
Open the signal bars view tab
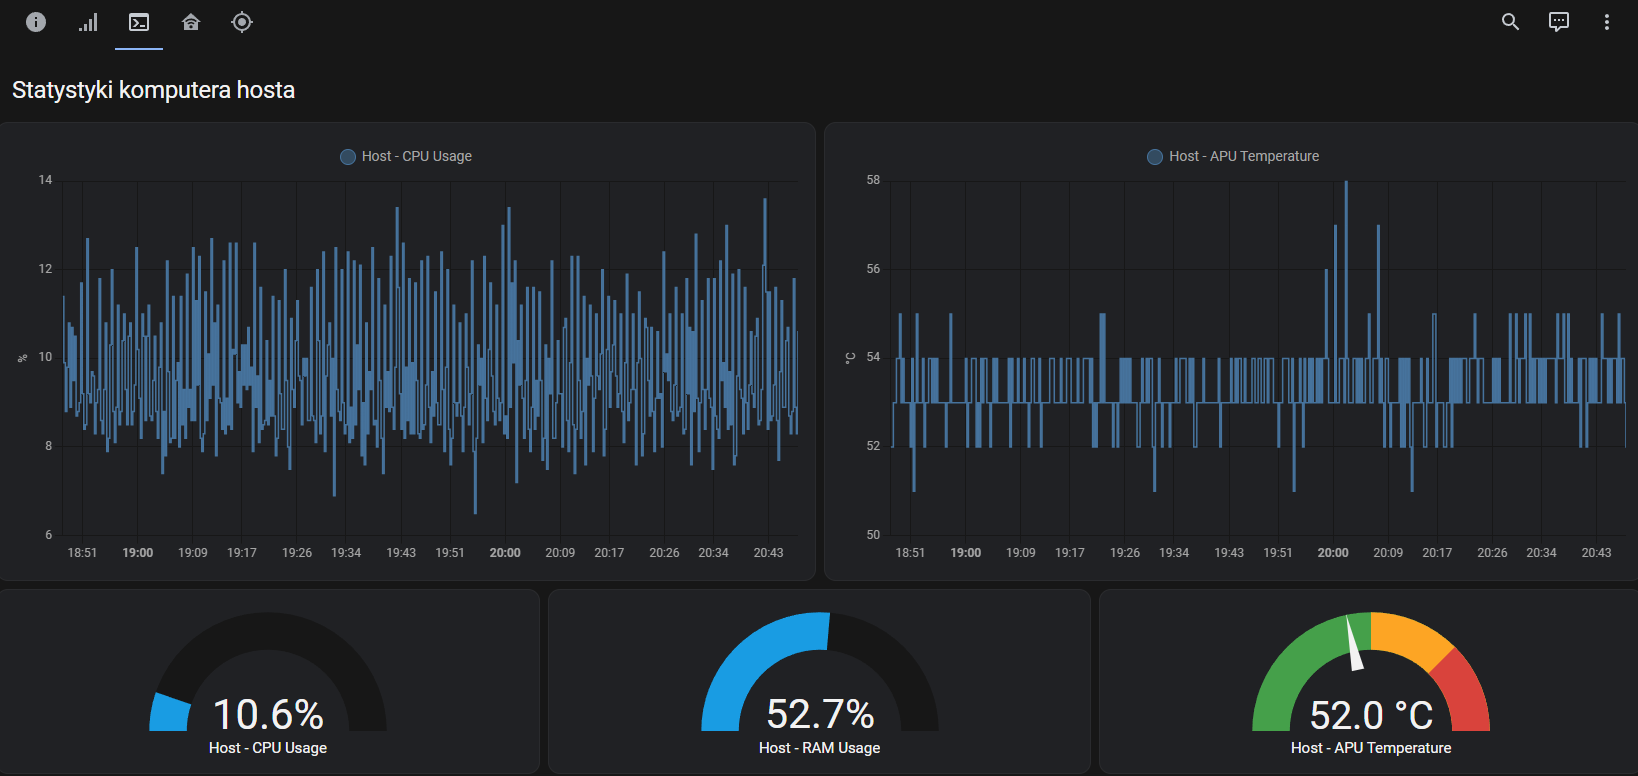pos(88,22)
